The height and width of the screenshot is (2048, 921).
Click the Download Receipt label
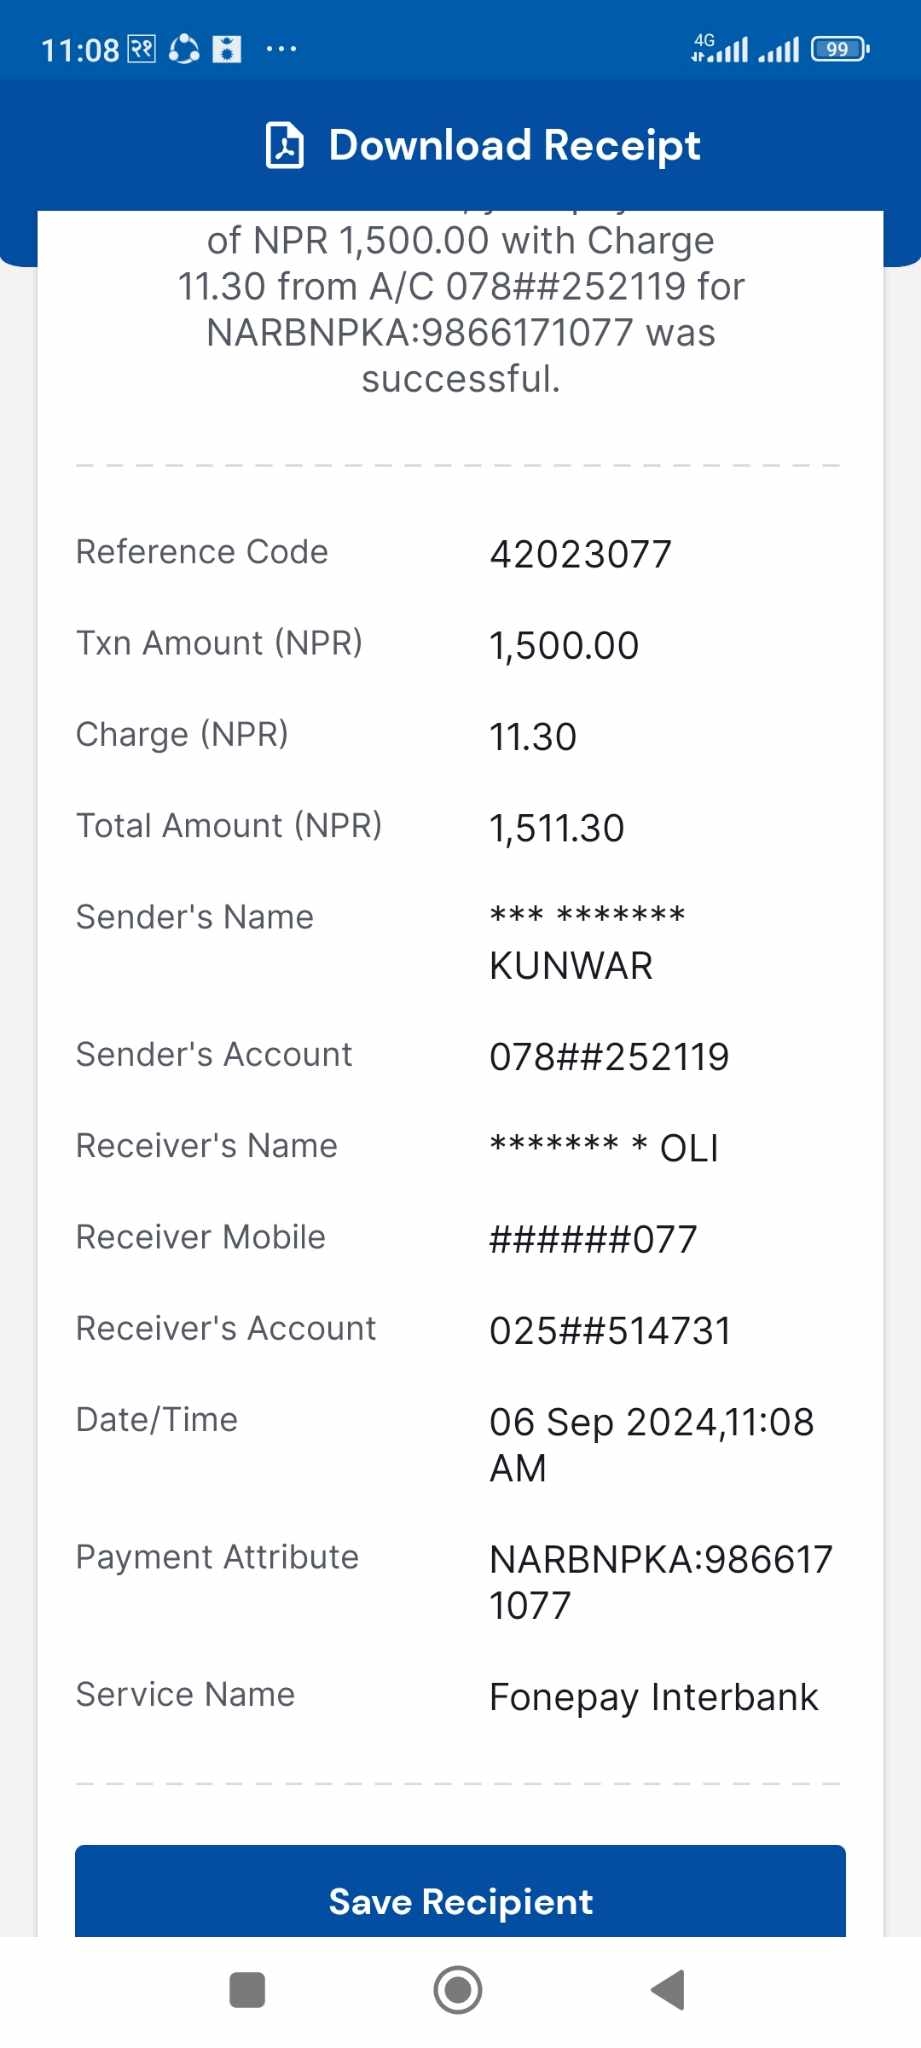(514, 145)
